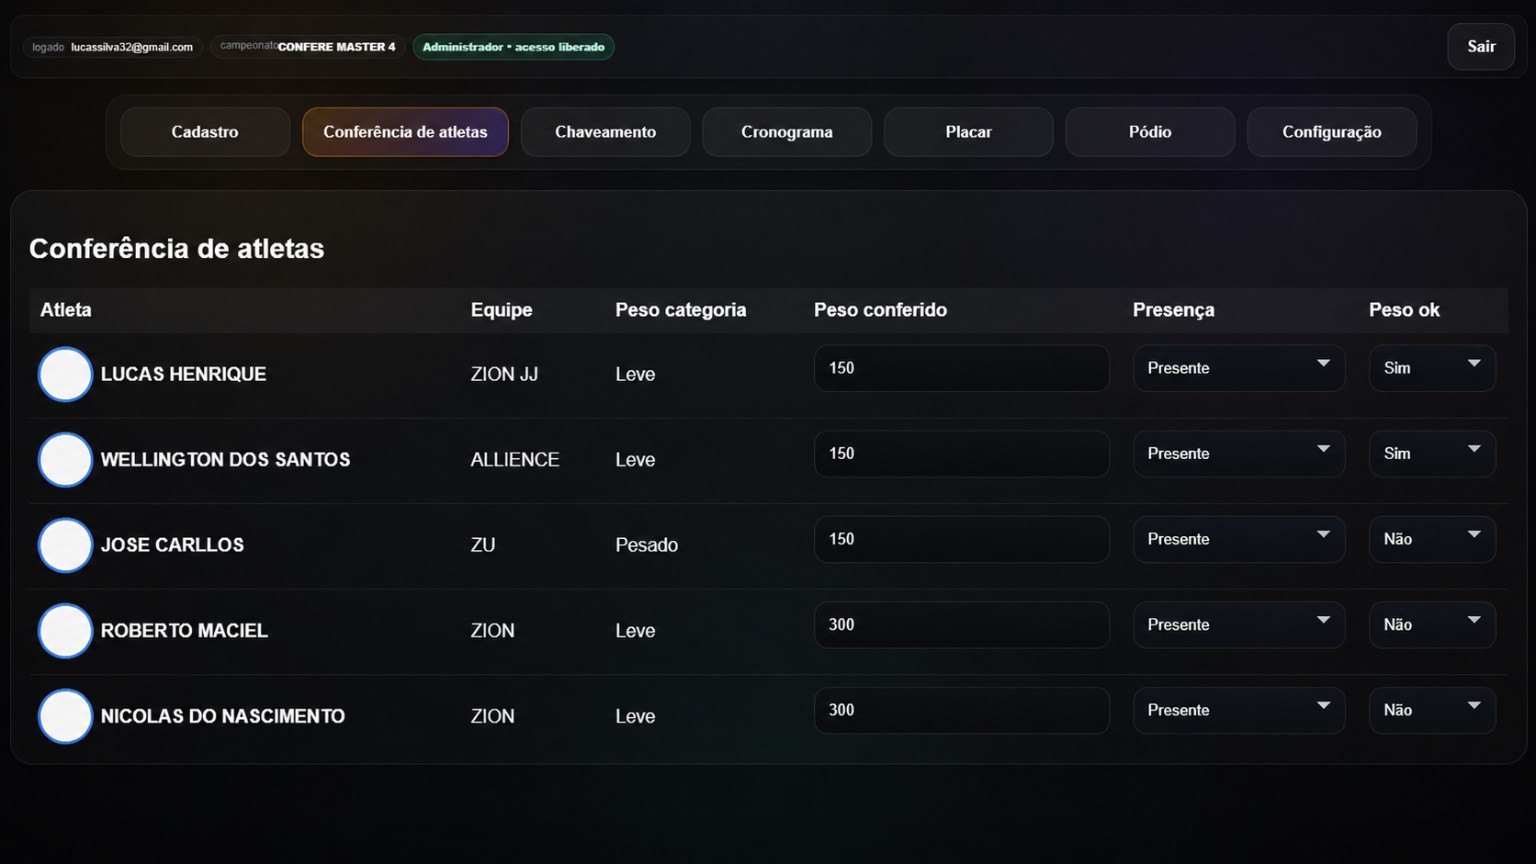The height and width of the screenshot is (864, 1536).
Task: Open Nicolas do Nascimento's Peso ok dropdown
Action: pos(1432,710)
